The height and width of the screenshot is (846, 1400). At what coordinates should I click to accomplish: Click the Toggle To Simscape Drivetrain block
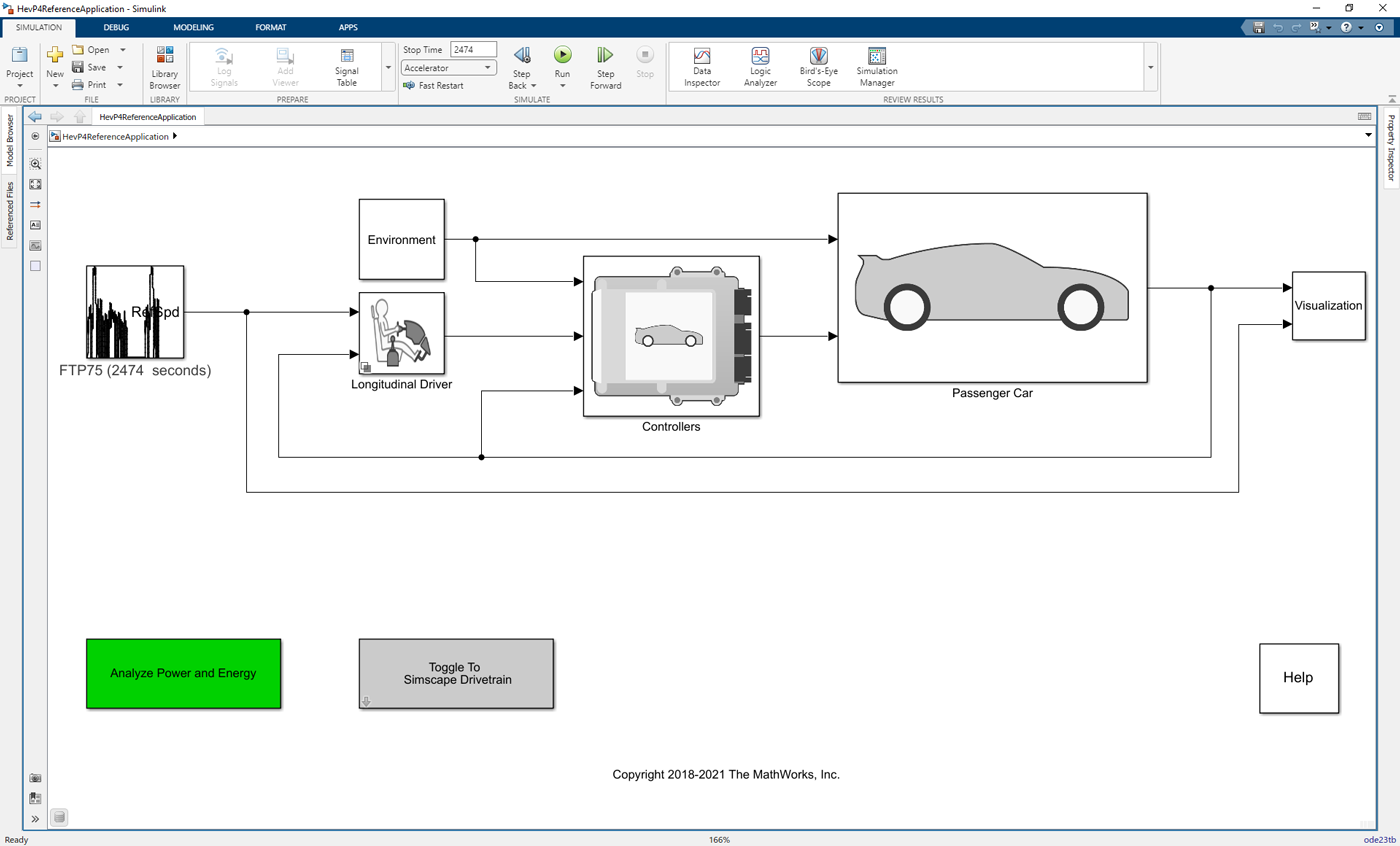point(455,673)
